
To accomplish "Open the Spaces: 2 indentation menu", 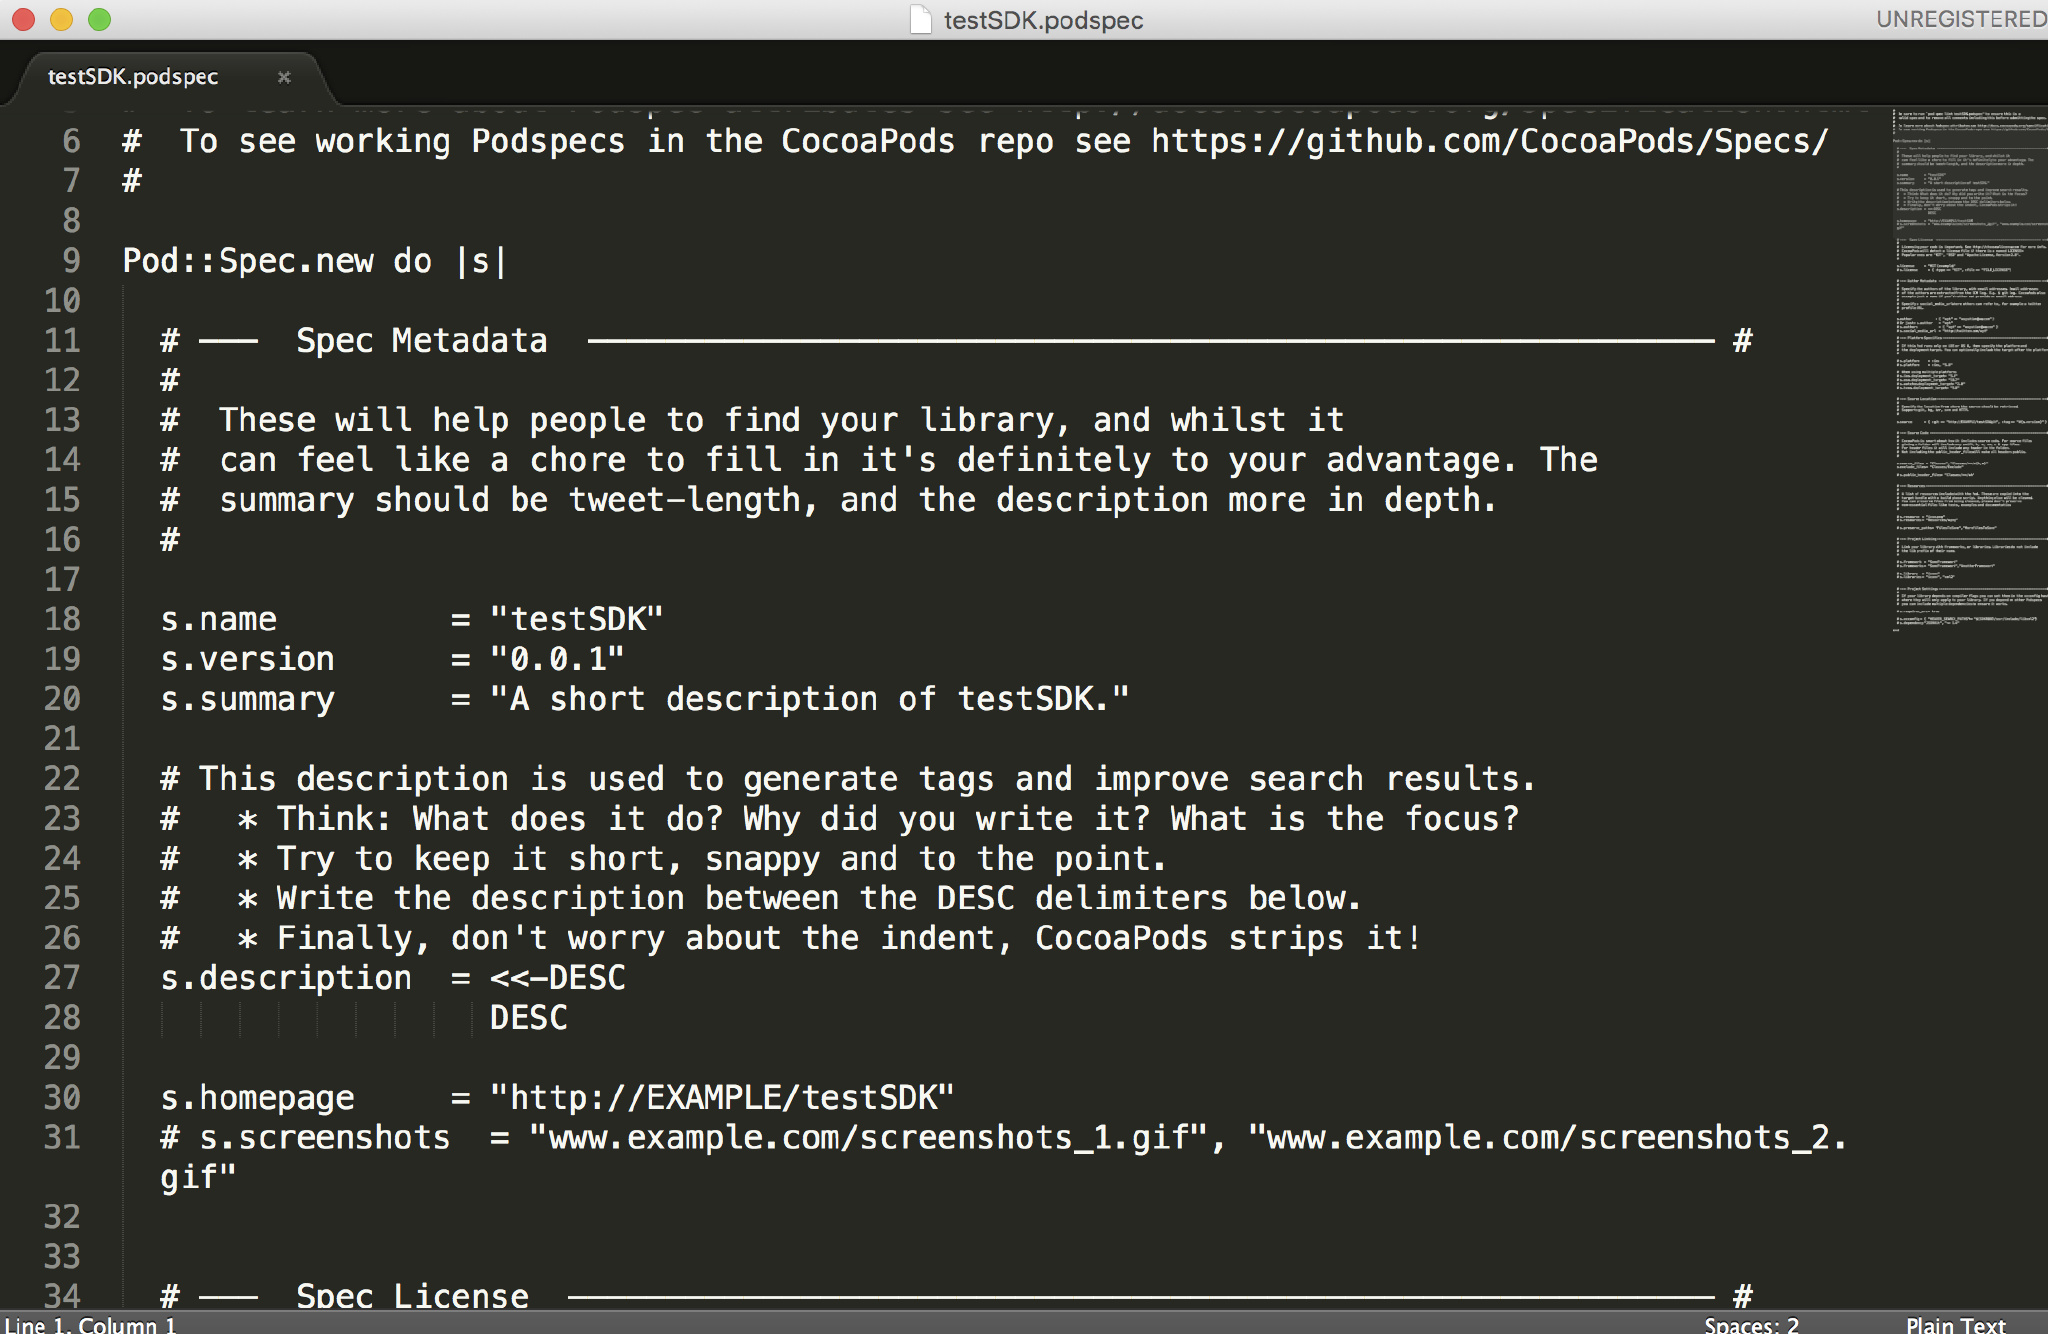I will [x=1751, y=1324].
